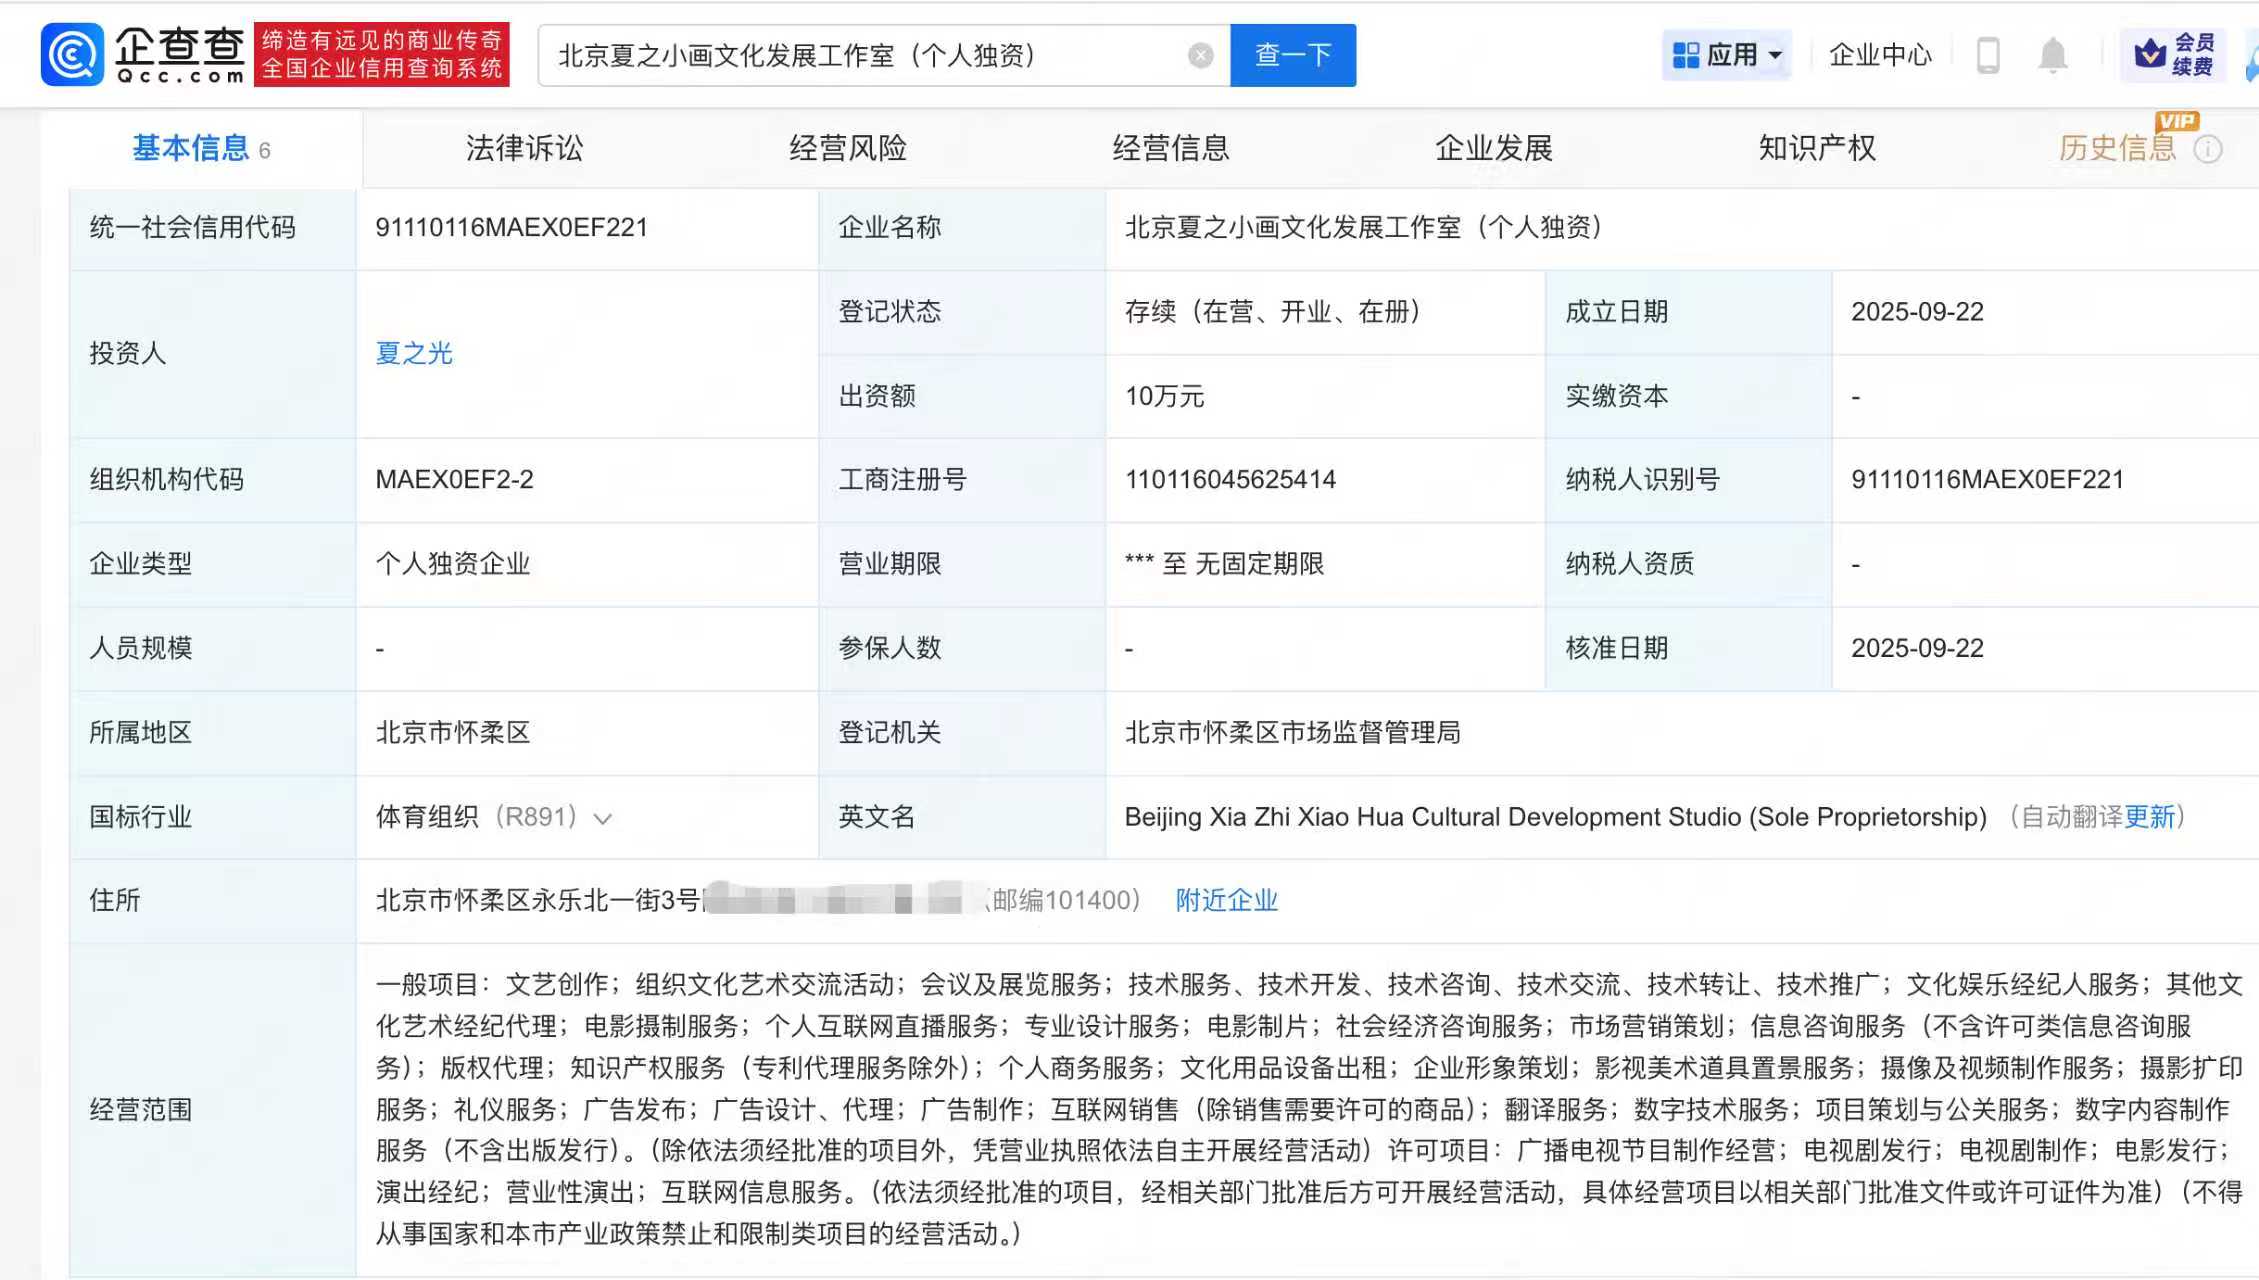This screenshot has width=2259, height=1280.
Task: Open investor 夏之光 link
Action: tap(414, 353)
